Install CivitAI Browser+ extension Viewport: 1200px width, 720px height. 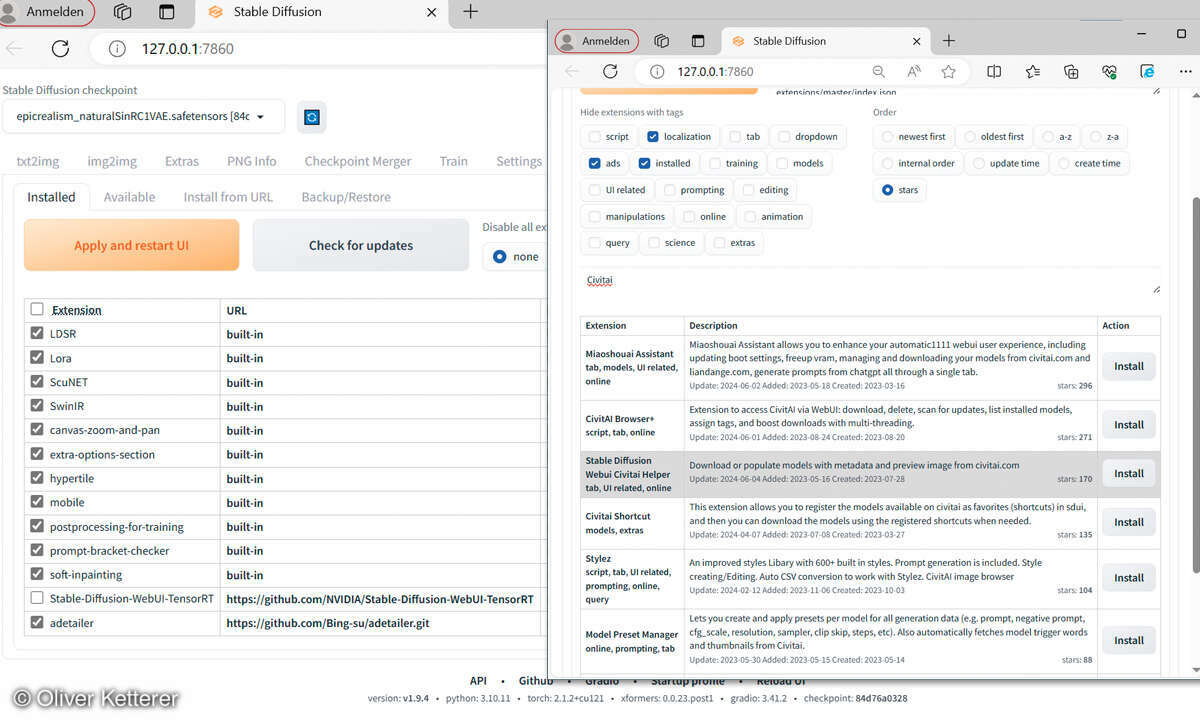tap(1129, 425)
